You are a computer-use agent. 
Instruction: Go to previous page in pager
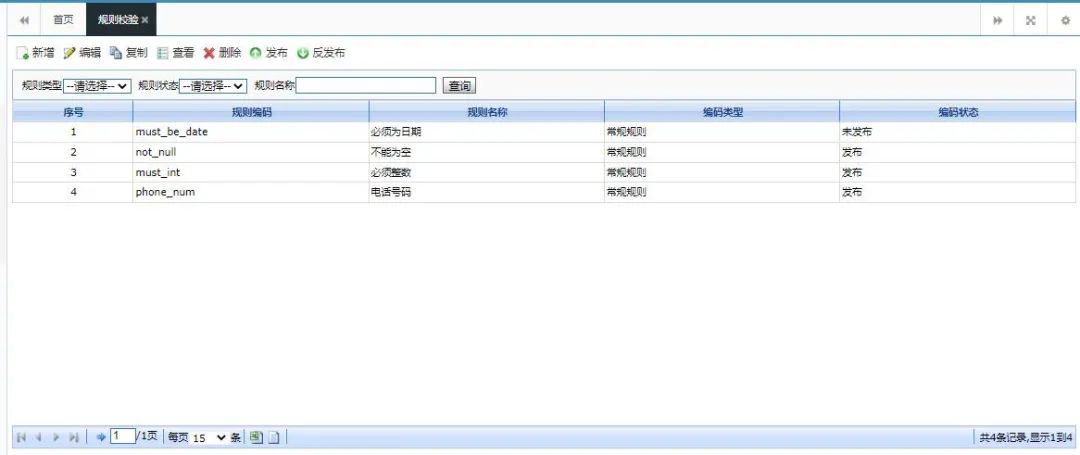pyautogui.click(x=39, y=437)
